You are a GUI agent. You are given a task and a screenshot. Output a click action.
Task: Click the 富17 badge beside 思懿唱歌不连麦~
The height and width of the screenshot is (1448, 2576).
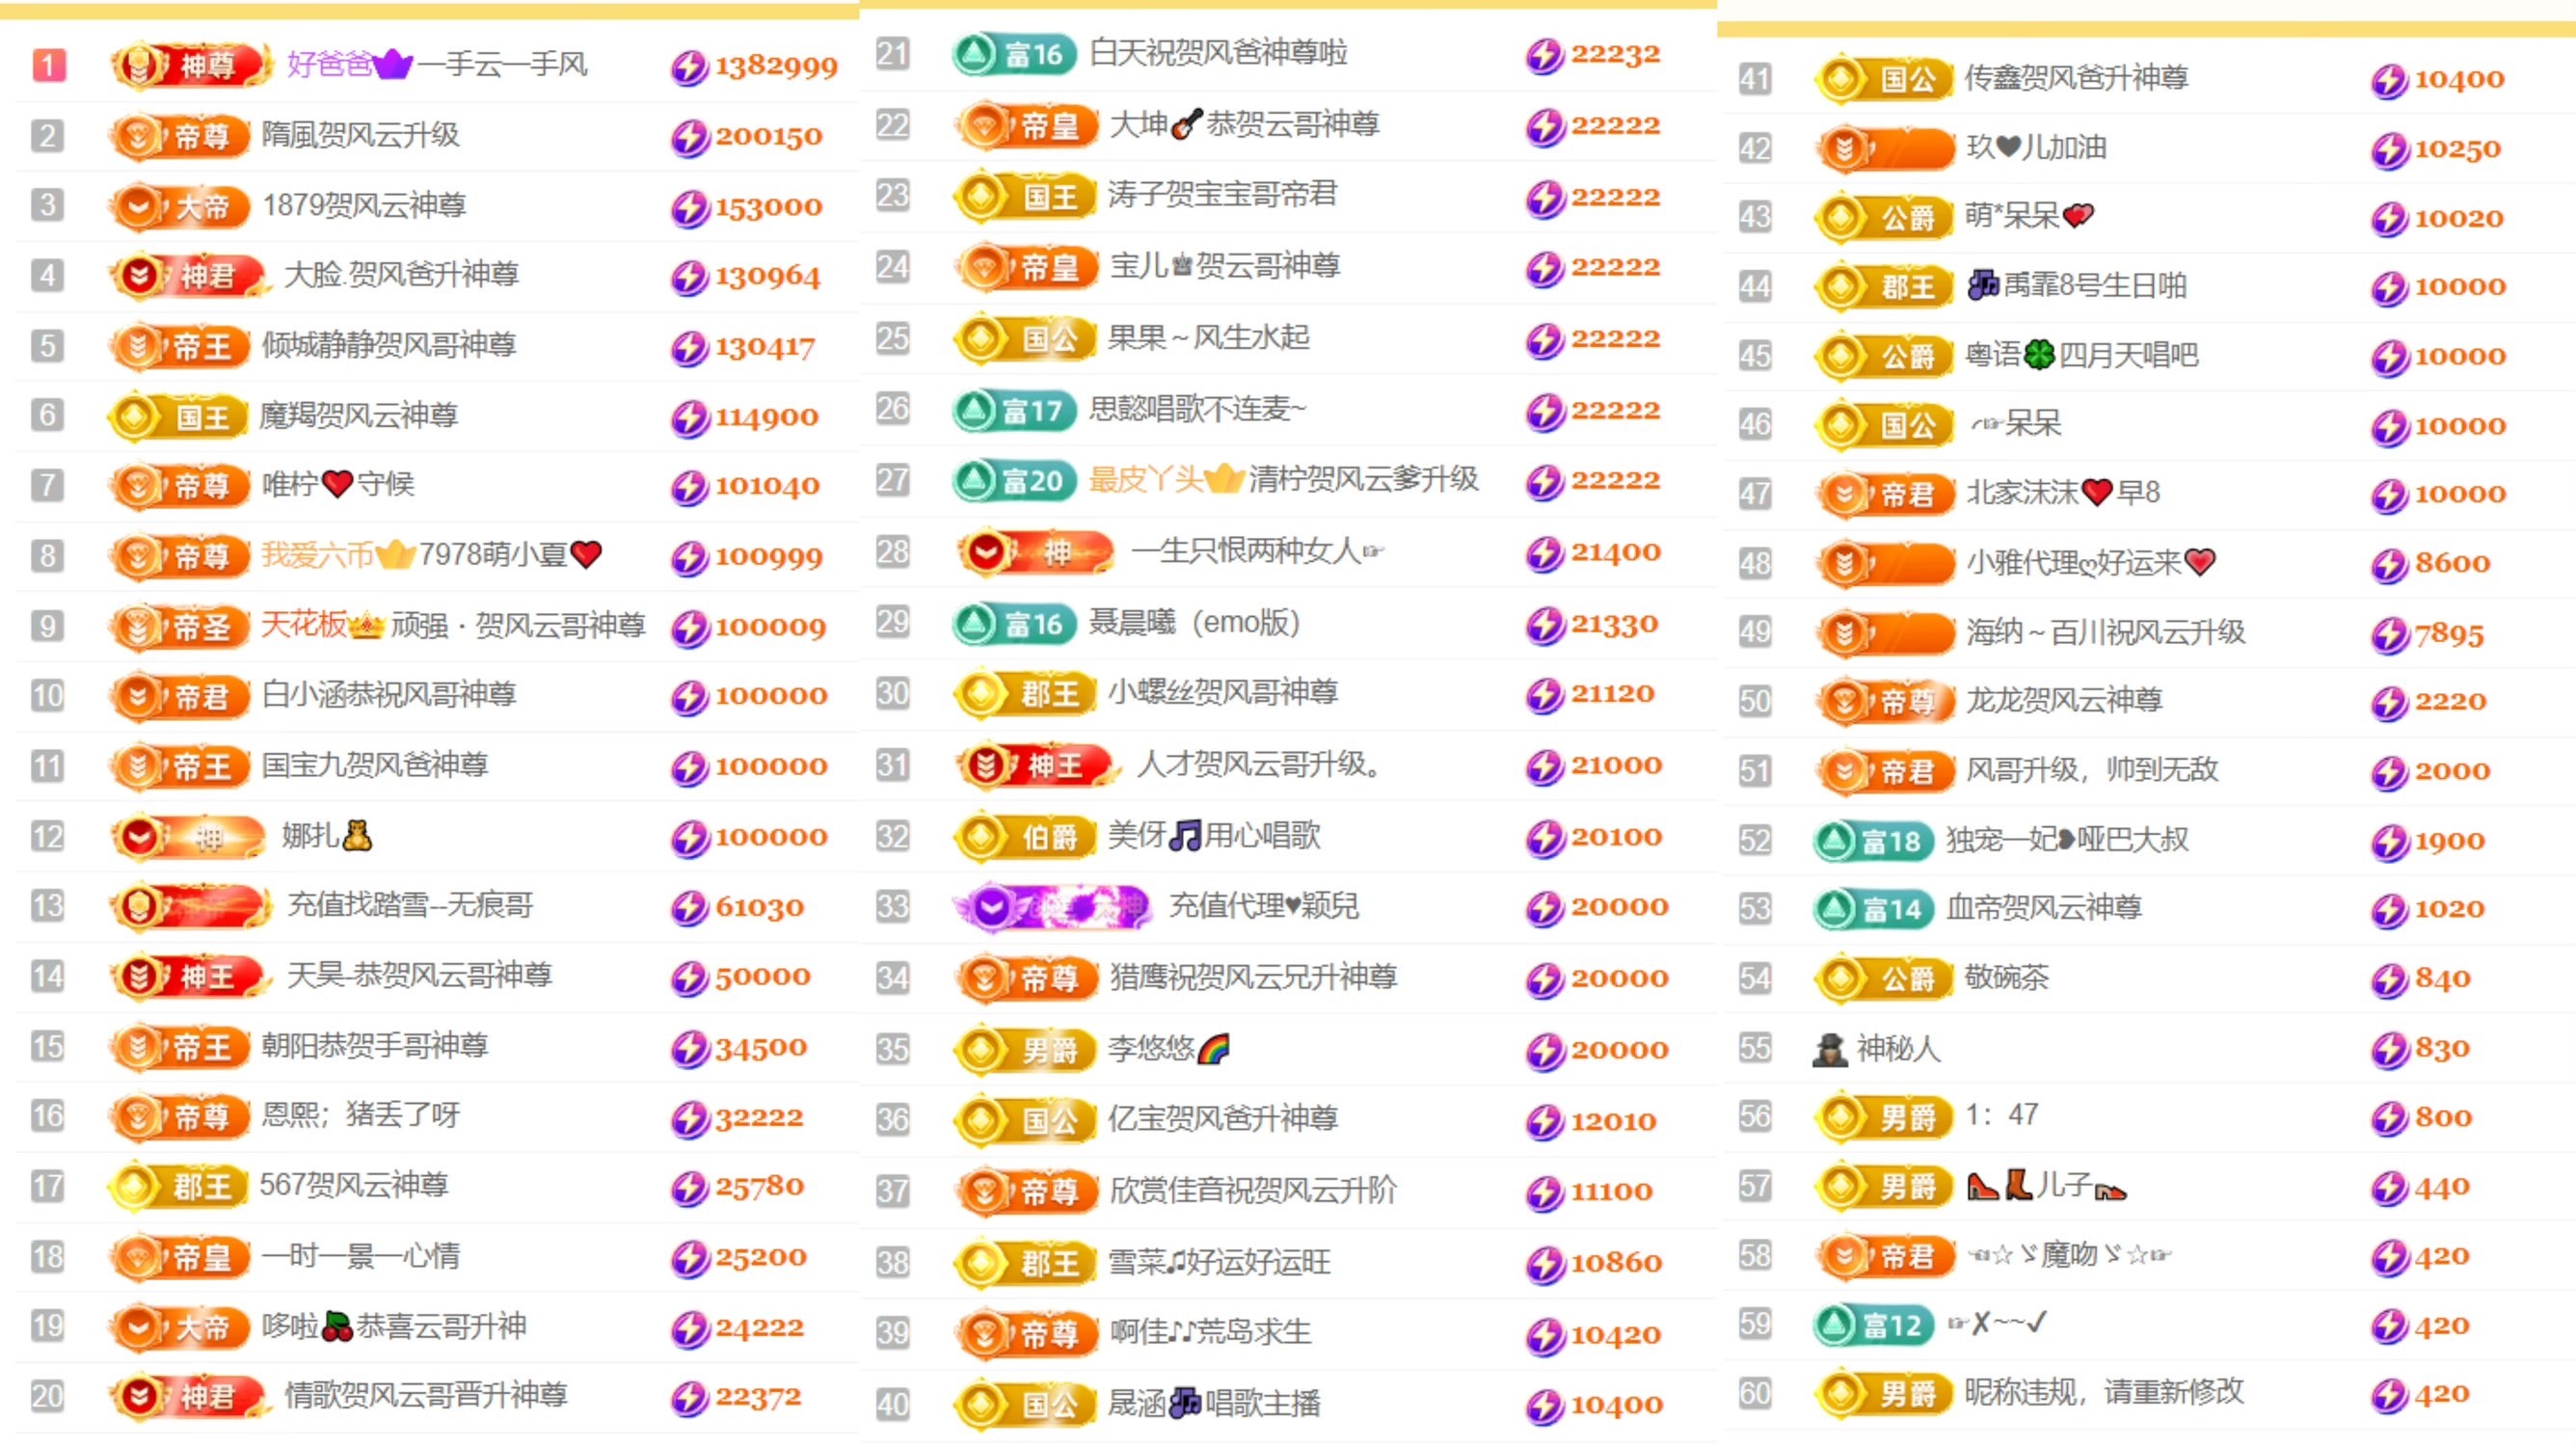pos(1014,410)
